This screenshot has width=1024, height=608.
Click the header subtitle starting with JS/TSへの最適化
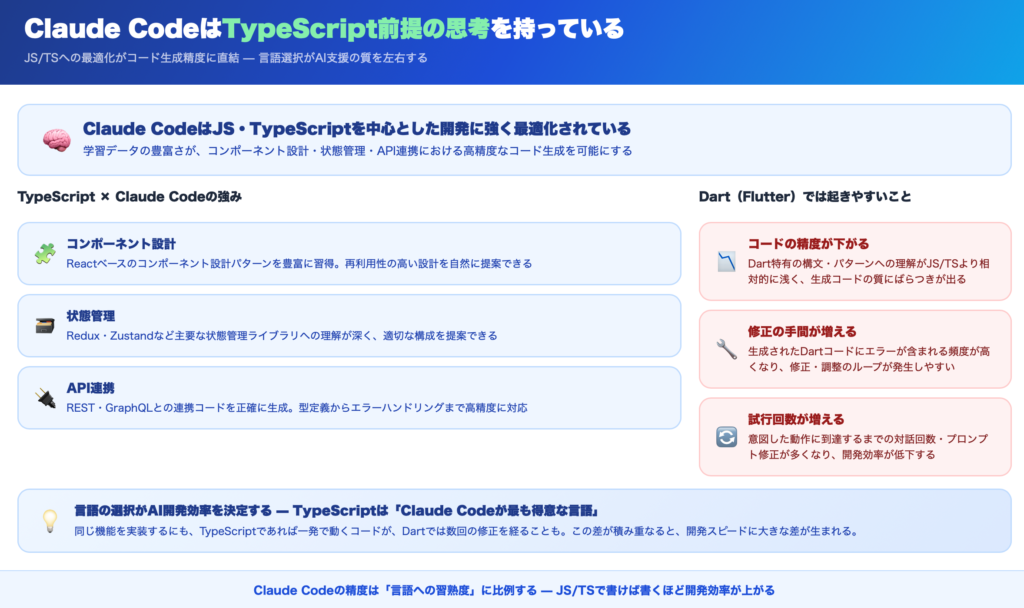(225, 58)
